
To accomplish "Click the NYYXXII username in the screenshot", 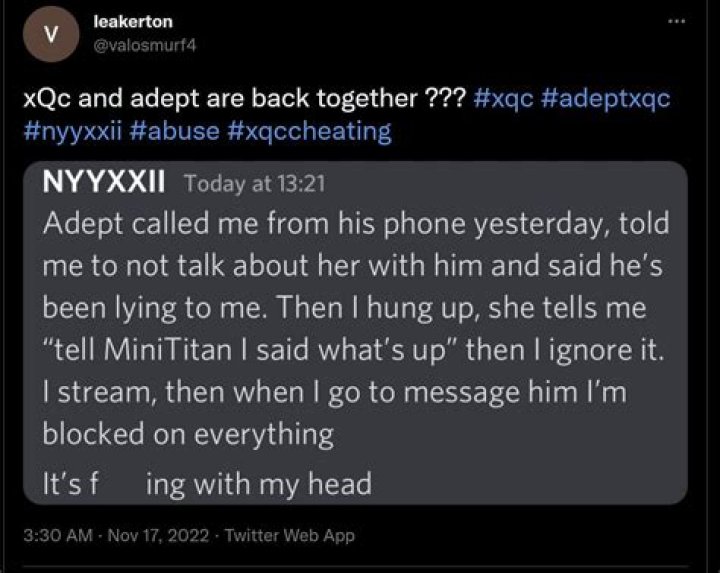I will pyautogui.click(x=108, y=184).
